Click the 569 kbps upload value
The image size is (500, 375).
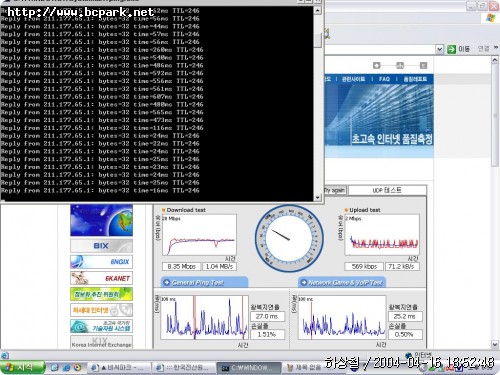tap(364, 267)
